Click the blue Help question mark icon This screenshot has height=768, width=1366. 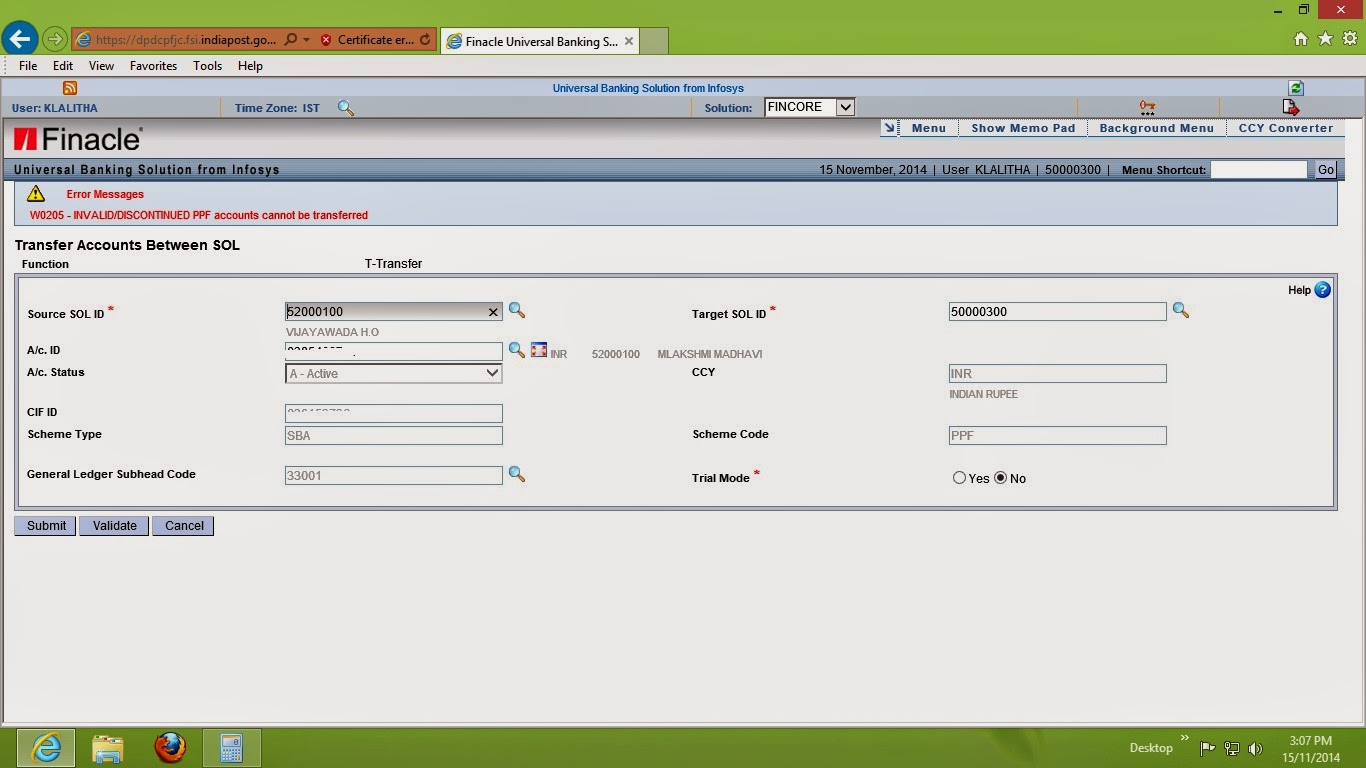(x=1322, y=290)
